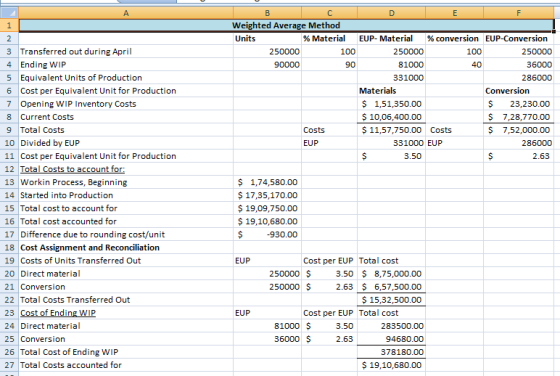Click the 331000 cell in row 5
Viewport: 560px width, 376px height.
[392, 77]
